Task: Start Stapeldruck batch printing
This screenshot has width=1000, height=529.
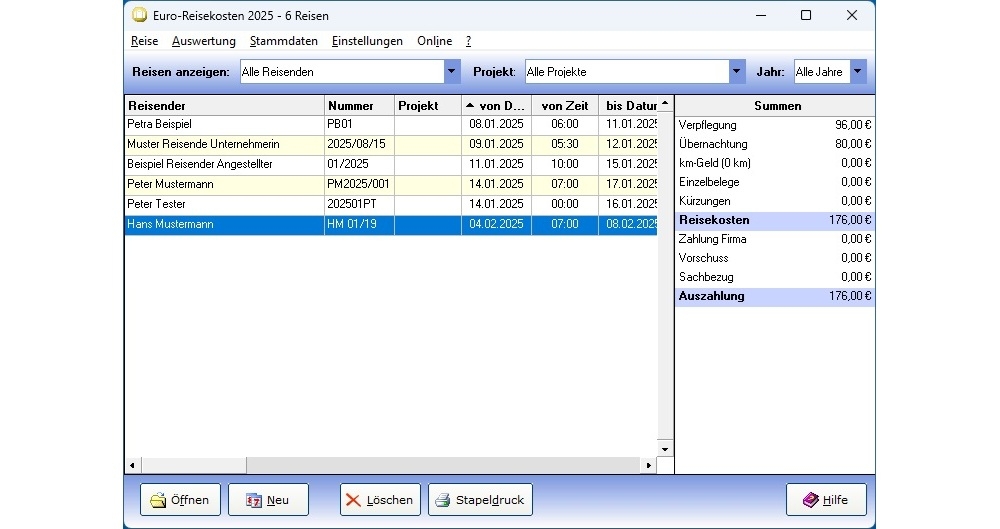Action: [x=480, y=500]
